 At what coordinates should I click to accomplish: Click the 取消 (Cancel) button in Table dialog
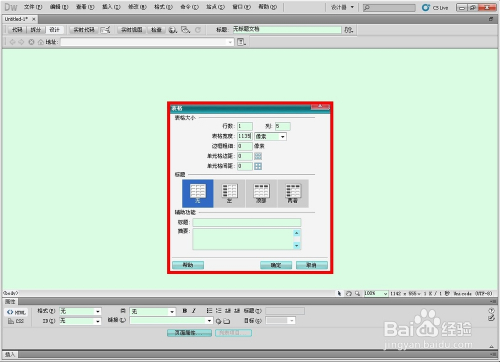(312, 265)
